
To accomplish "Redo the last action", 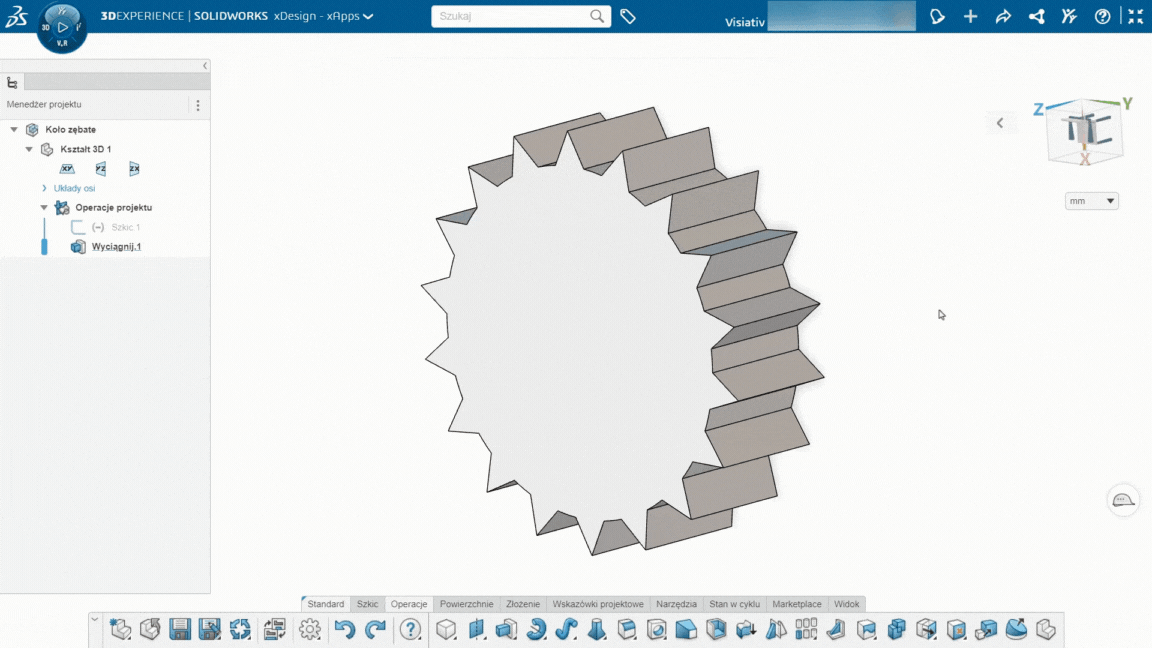I will coord(375,629).
